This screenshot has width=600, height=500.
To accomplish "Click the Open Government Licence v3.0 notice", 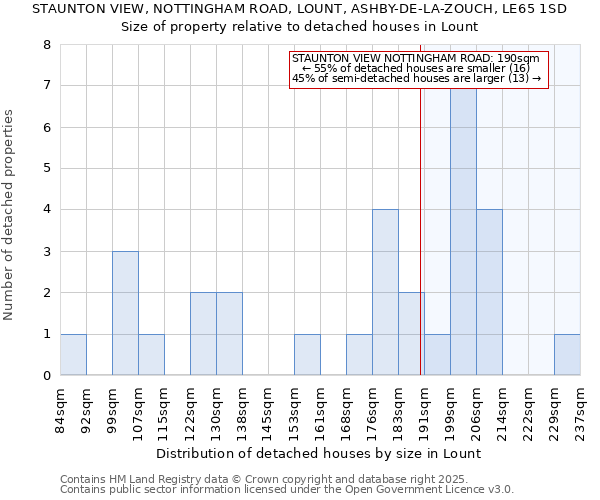I will coord(287,490).
